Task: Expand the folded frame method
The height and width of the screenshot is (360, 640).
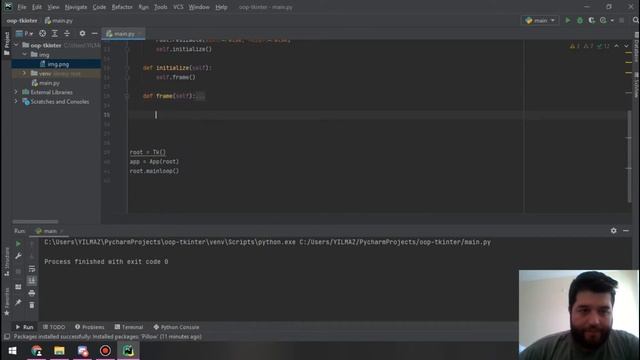Action: (200, 96)
